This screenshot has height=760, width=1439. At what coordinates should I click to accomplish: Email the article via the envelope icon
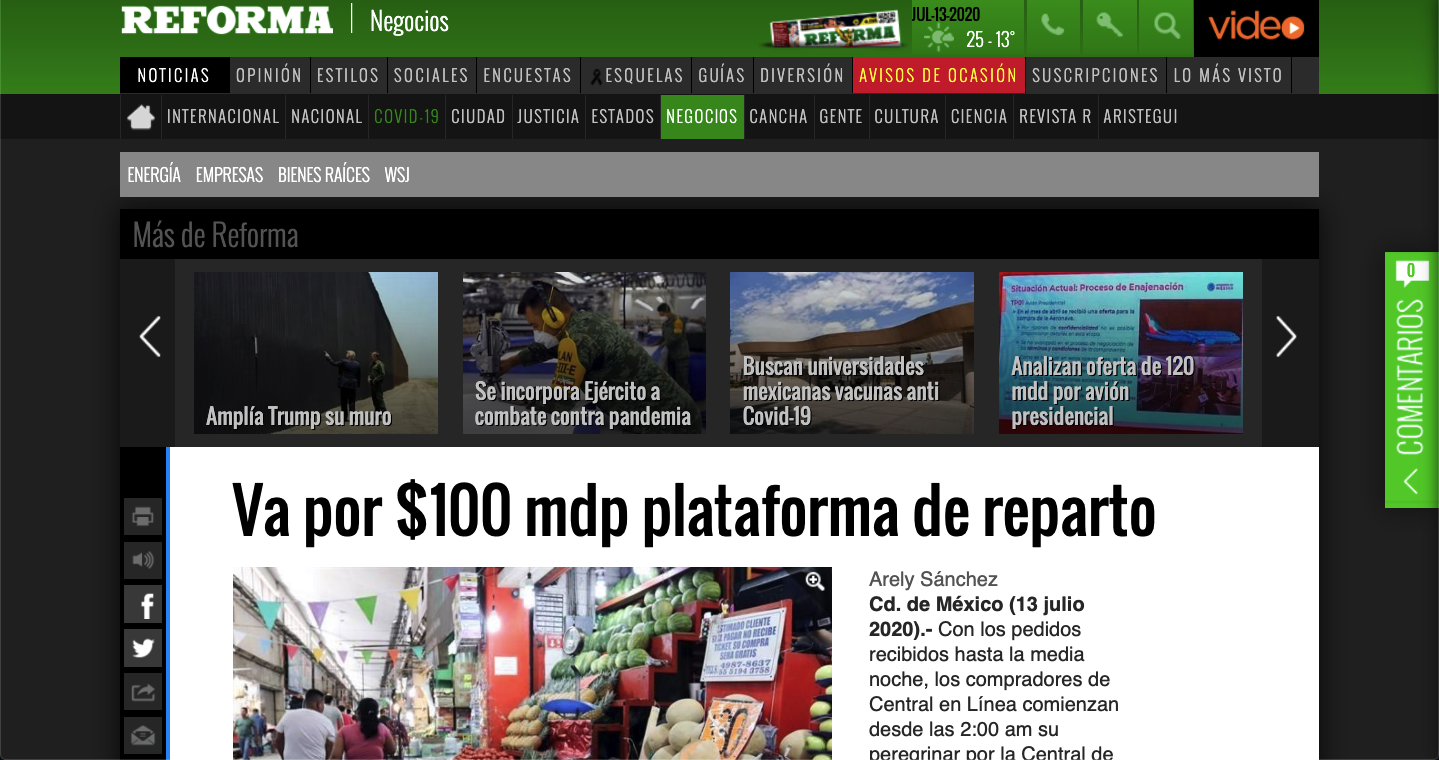coord(142,734)
